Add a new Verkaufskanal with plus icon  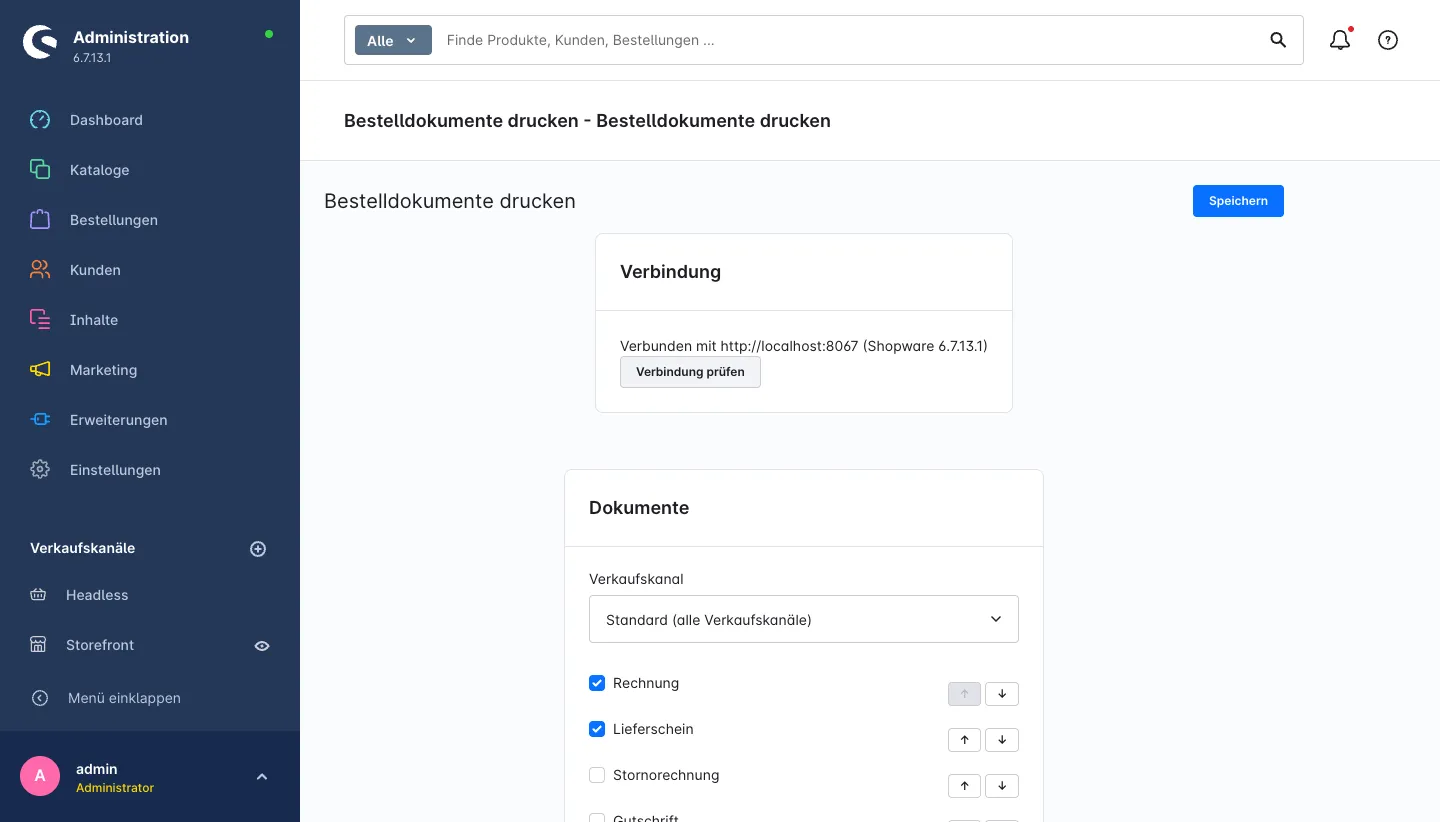coord(258,549)
